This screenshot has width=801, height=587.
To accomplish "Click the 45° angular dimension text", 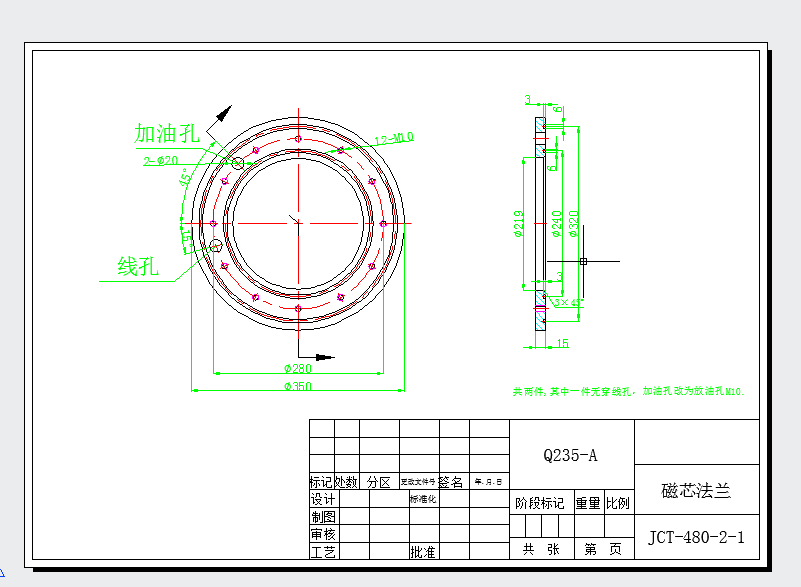I will (186, 176).
